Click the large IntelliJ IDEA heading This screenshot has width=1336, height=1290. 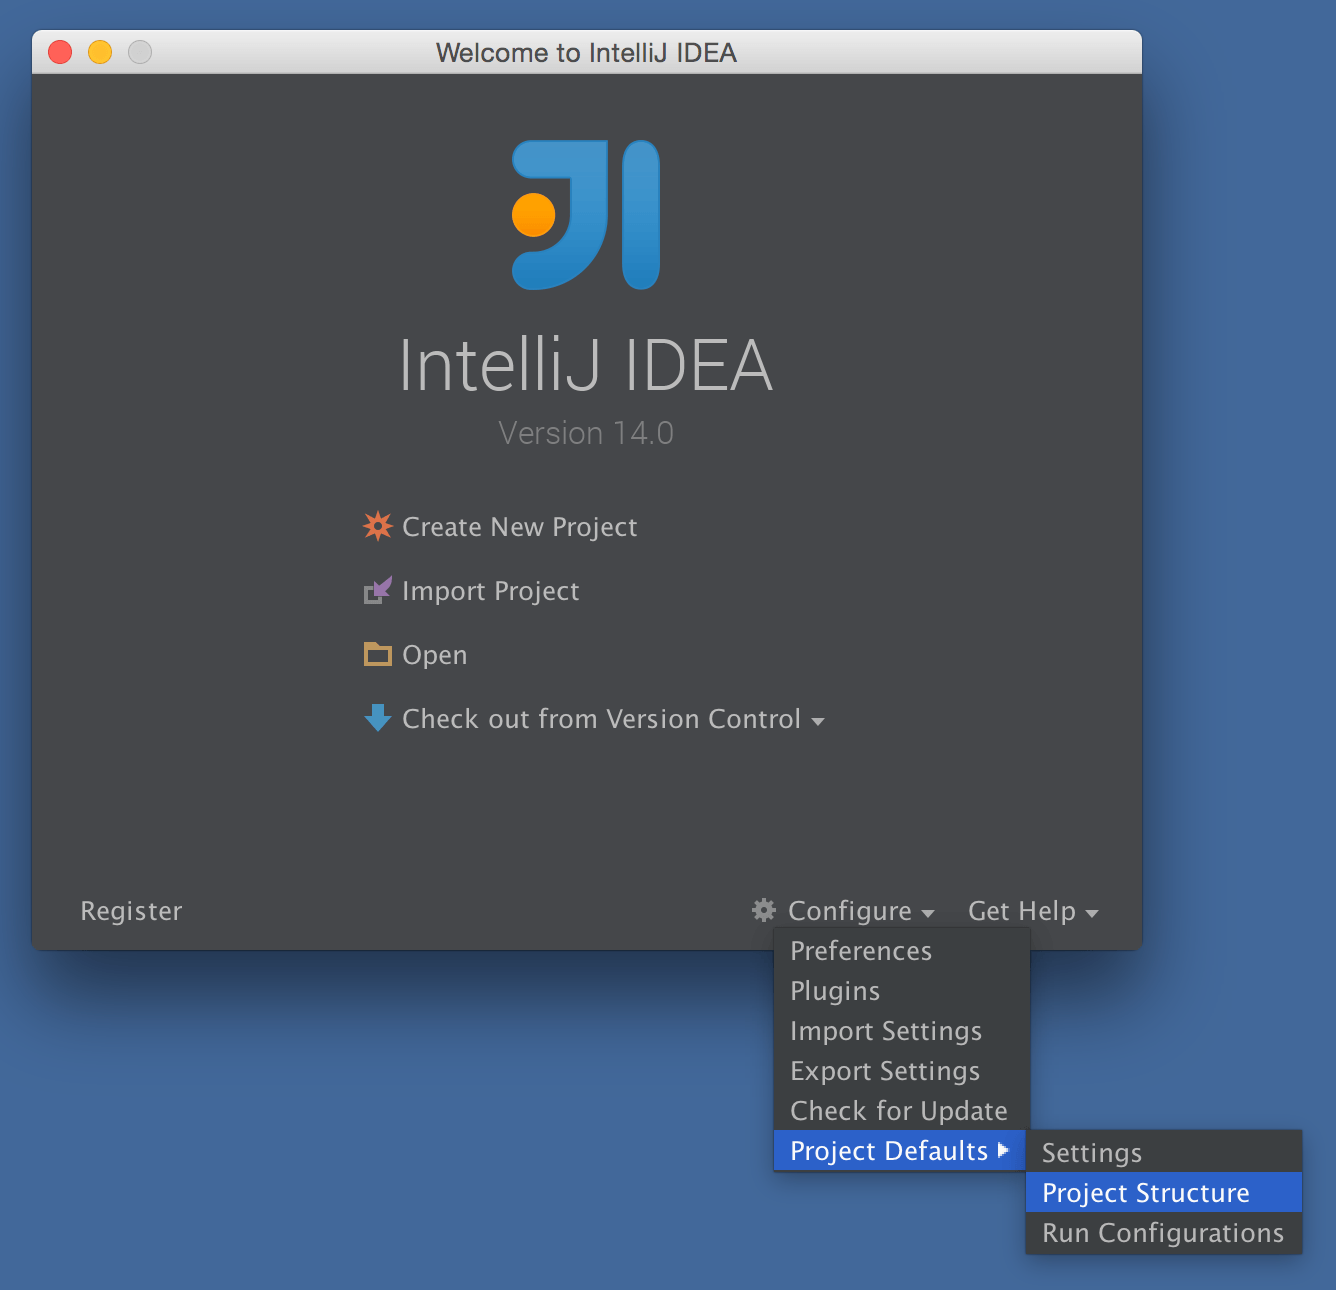(586, 365)
